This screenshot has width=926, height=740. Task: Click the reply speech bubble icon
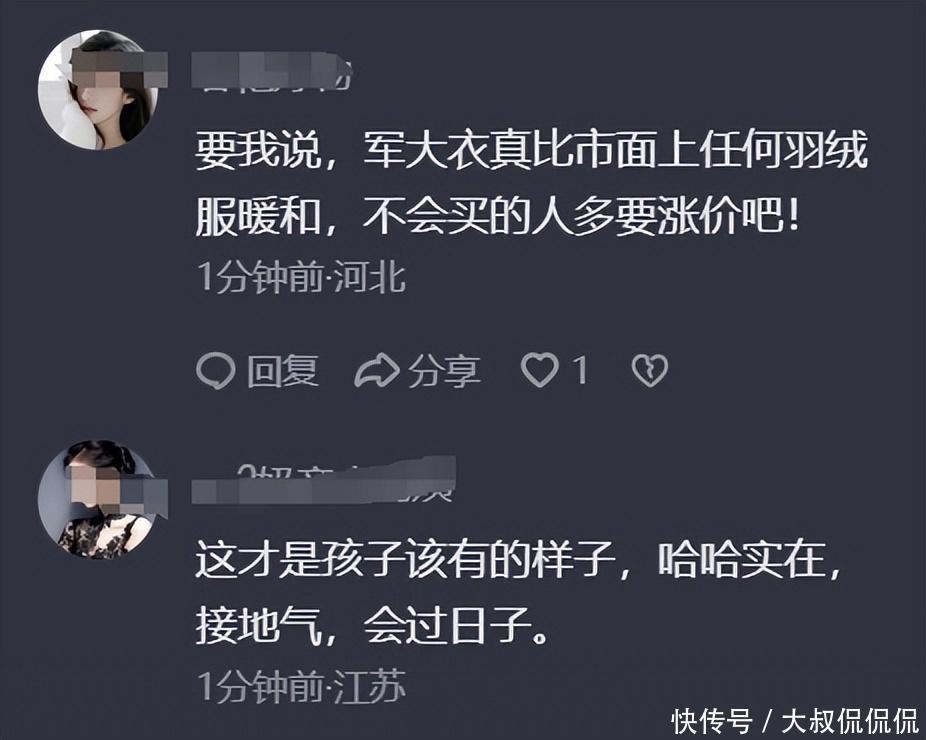(x=216, y=371)
